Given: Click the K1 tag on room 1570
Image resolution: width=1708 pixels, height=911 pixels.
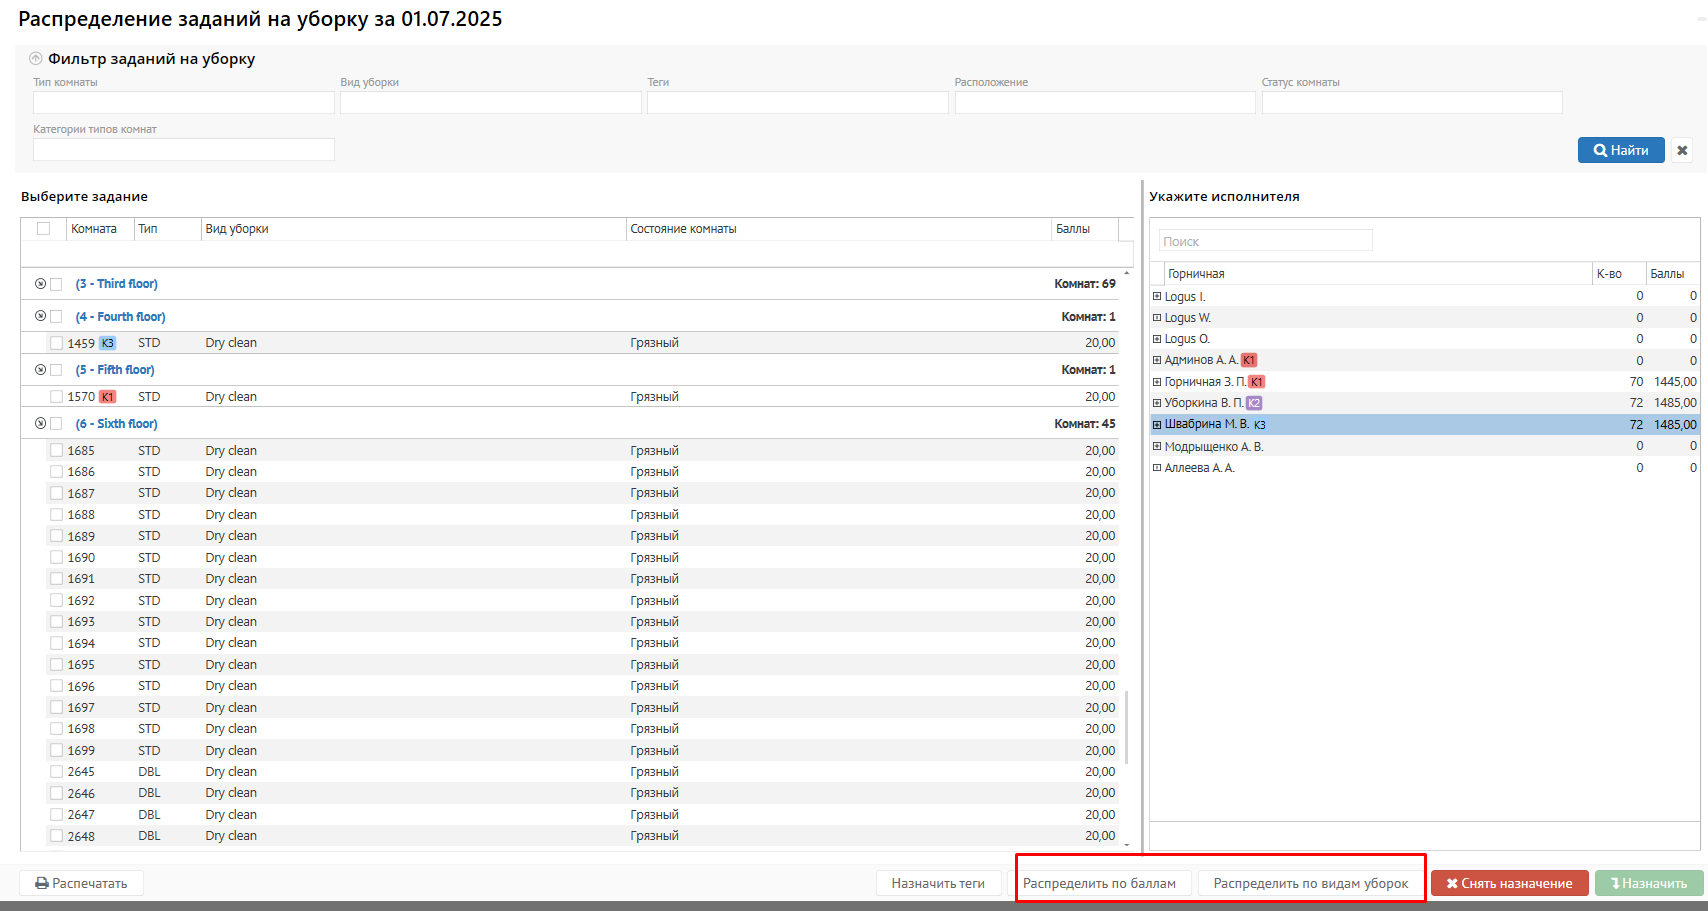Looking at the screenshot, I should point(107,397).
